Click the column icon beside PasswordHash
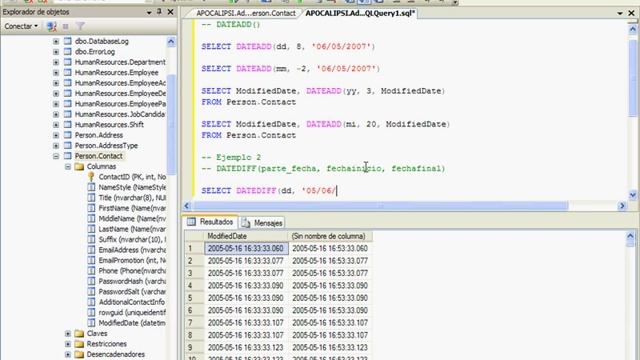Viewport: 640px width, 360px height. (x=91, y=281)
